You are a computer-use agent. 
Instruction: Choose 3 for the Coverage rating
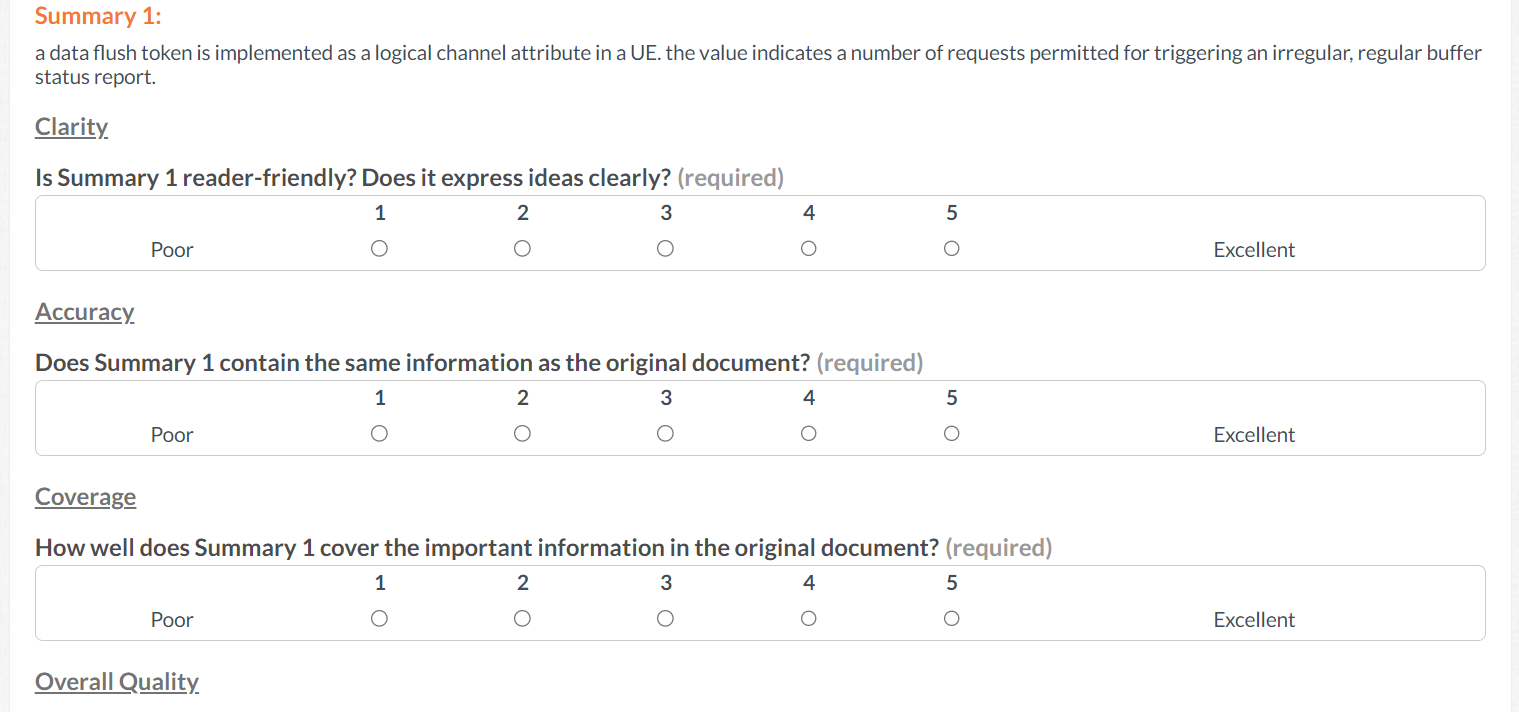(665, 619)
